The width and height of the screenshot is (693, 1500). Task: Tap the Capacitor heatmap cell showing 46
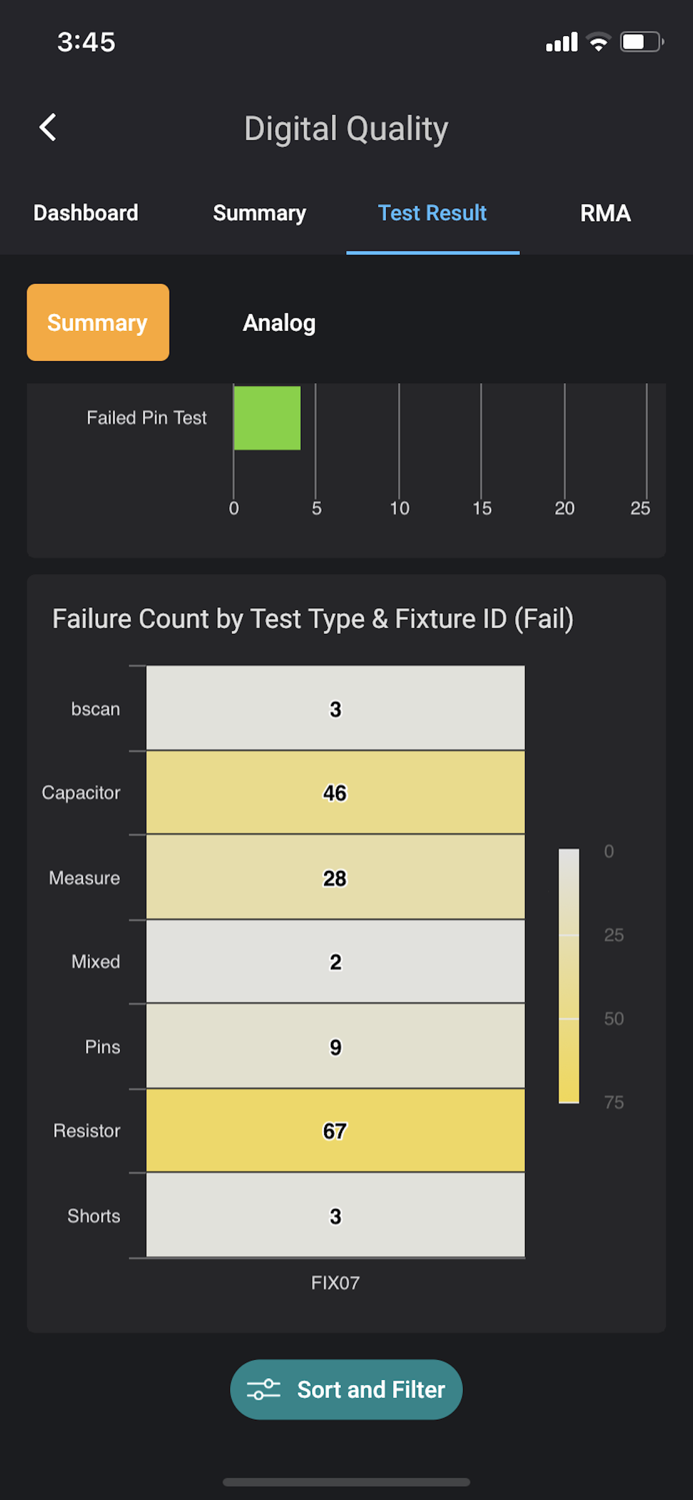[335, 793]
